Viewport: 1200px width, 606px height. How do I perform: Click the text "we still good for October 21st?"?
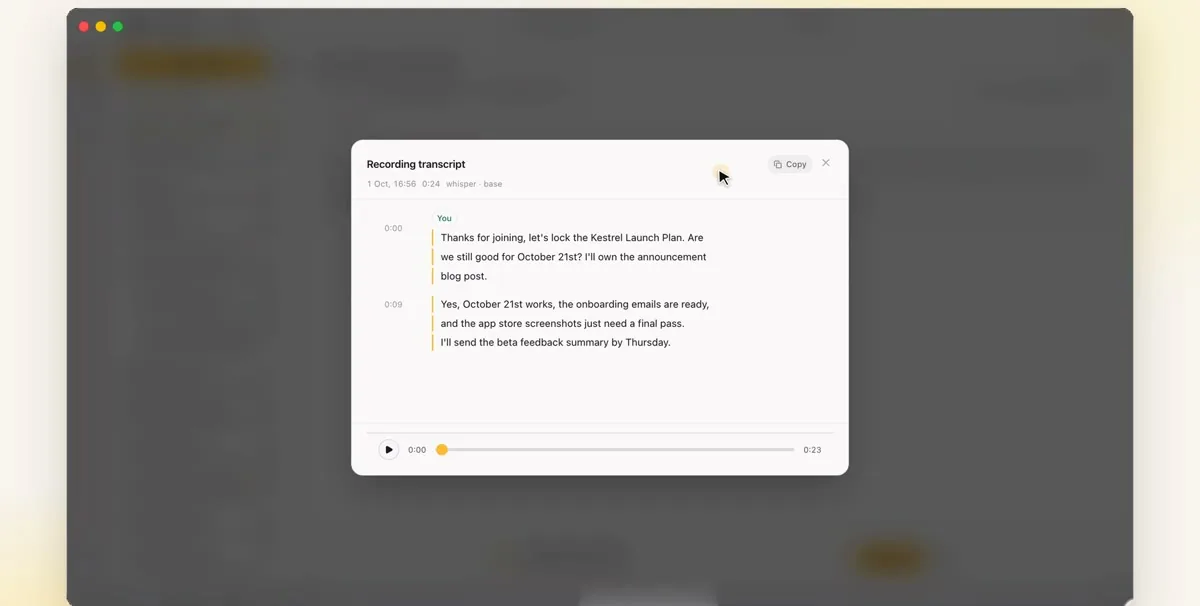point(512,257)
